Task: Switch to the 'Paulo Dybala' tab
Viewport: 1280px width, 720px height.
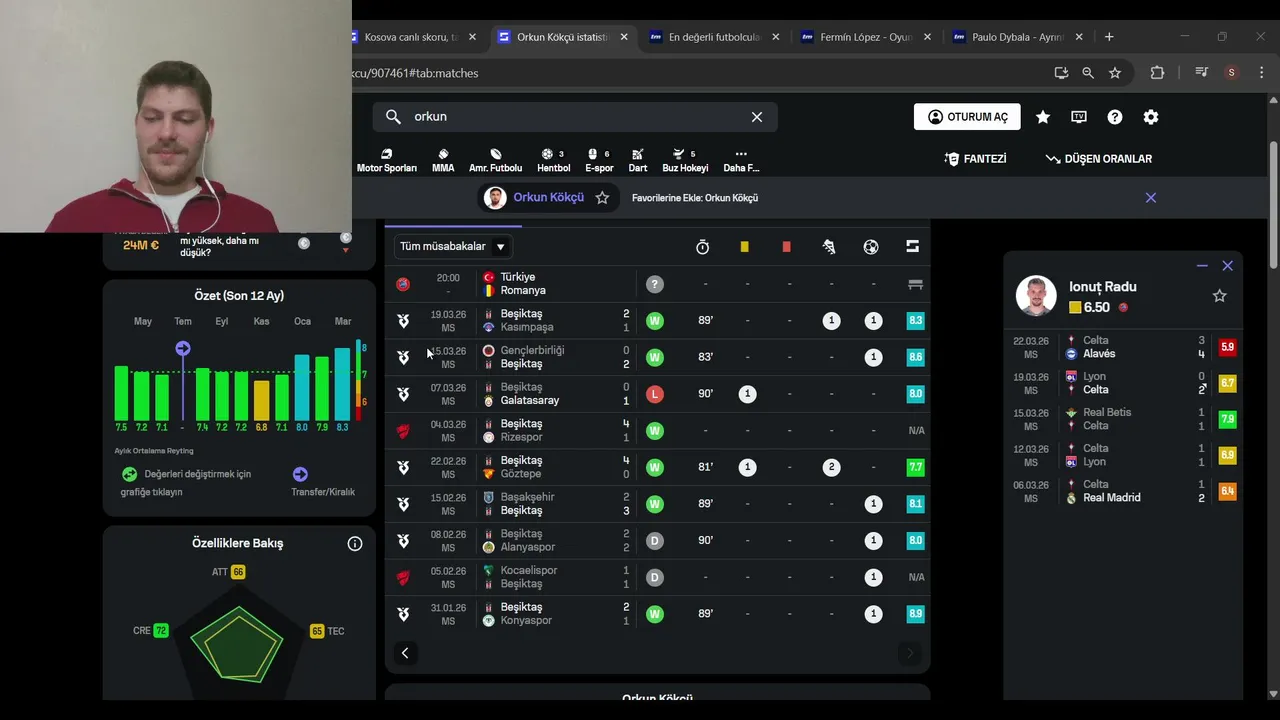Action: click(1018, 37)
